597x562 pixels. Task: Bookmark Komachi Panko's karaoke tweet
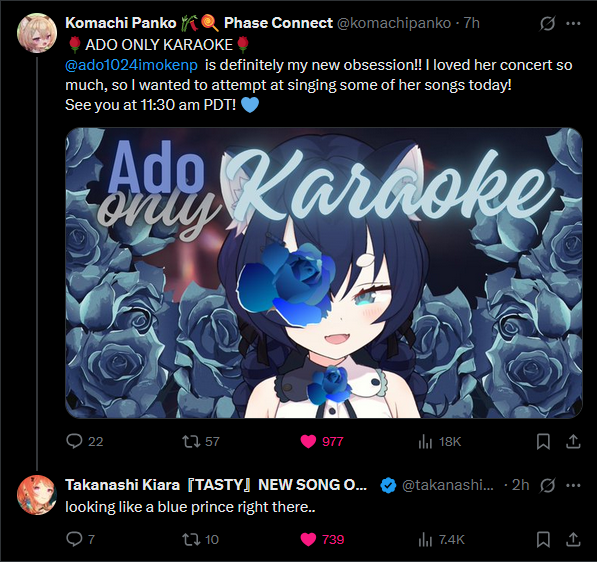[x=543, y=441]
